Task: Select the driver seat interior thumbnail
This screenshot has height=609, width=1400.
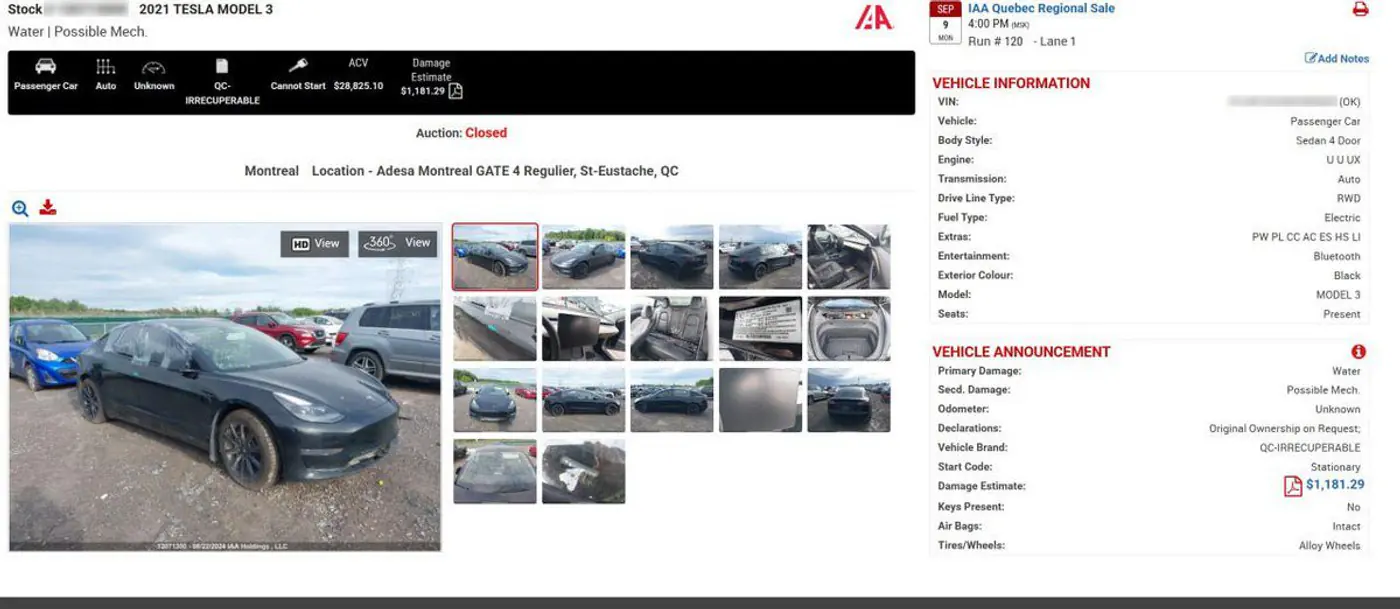Action: tap(849, 257)
